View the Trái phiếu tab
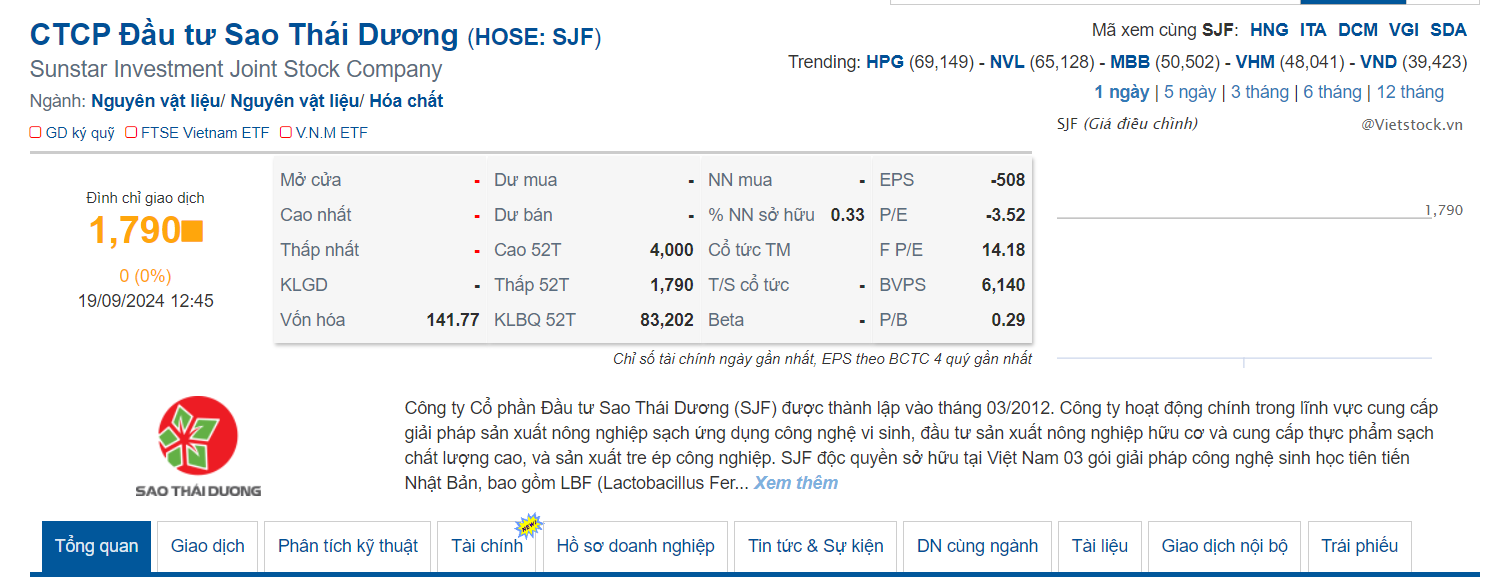1510x582 pixels. [x=1359, y=546]
